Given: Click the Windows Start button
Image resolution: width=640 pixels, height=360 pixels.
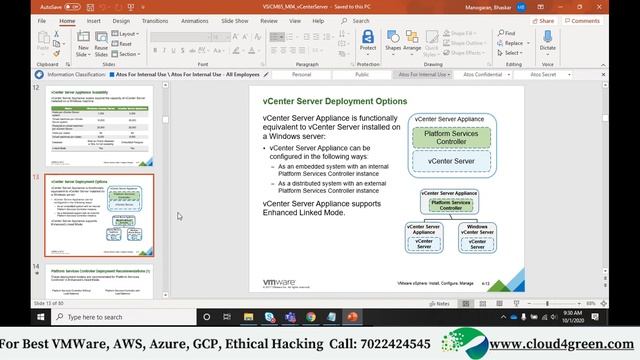Looking at the screenshot, I should coord(41,317).
